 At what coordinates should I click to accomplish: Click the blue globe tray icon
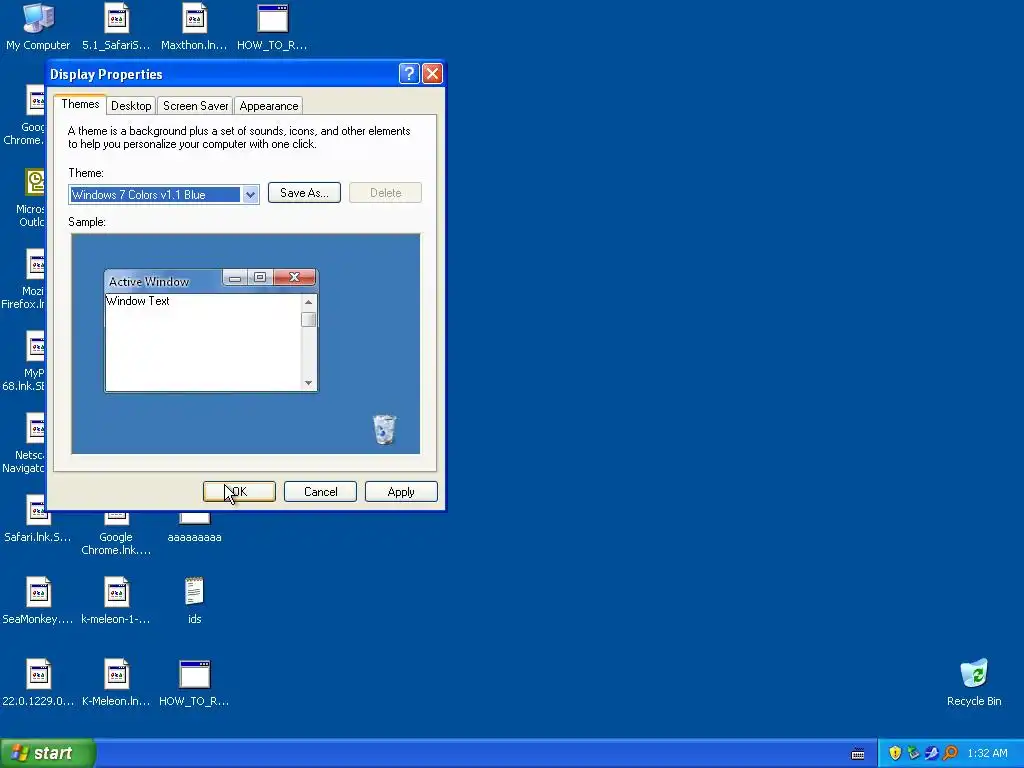click(x=932, y=754)
